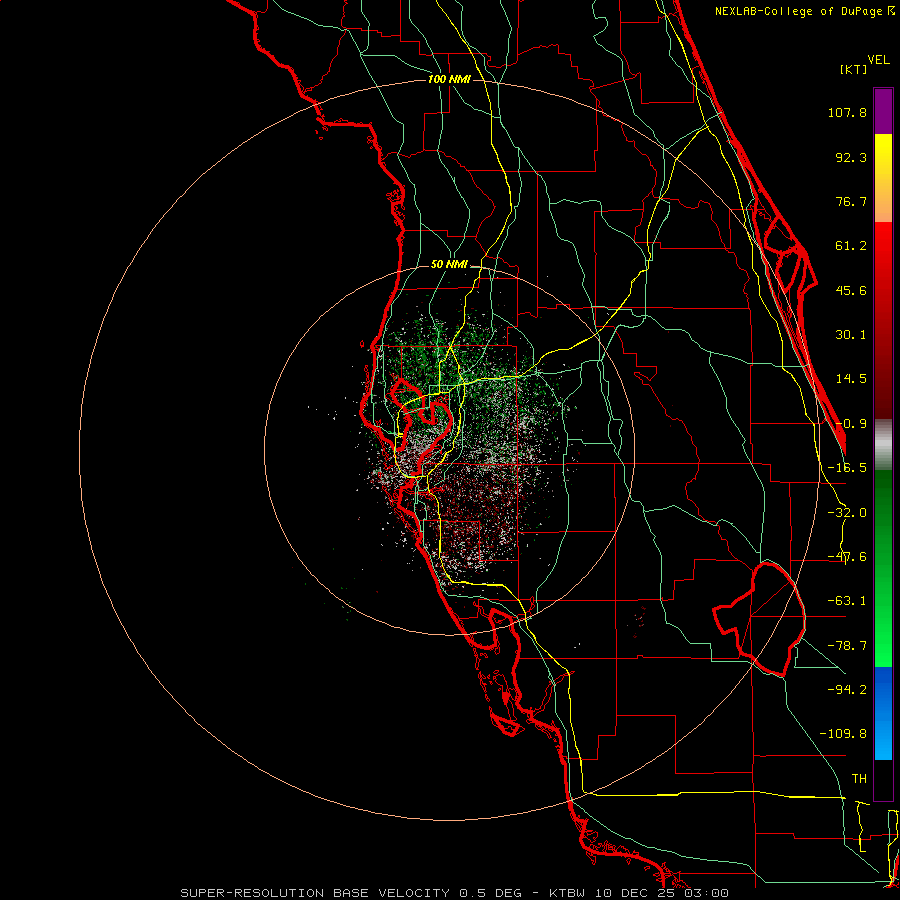
Task: Pick the black TH segment of color bar
Action: coord(883,779)
